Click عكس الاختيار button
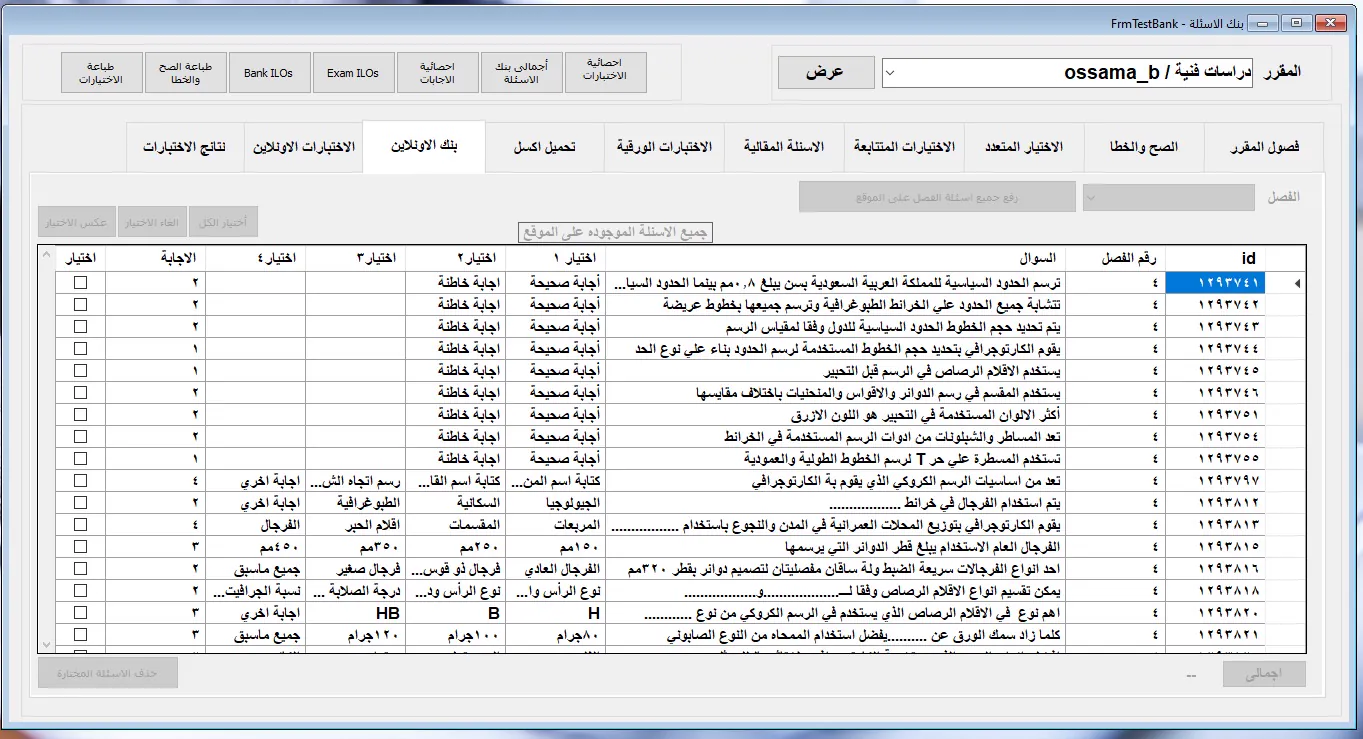 coord(77,222)
